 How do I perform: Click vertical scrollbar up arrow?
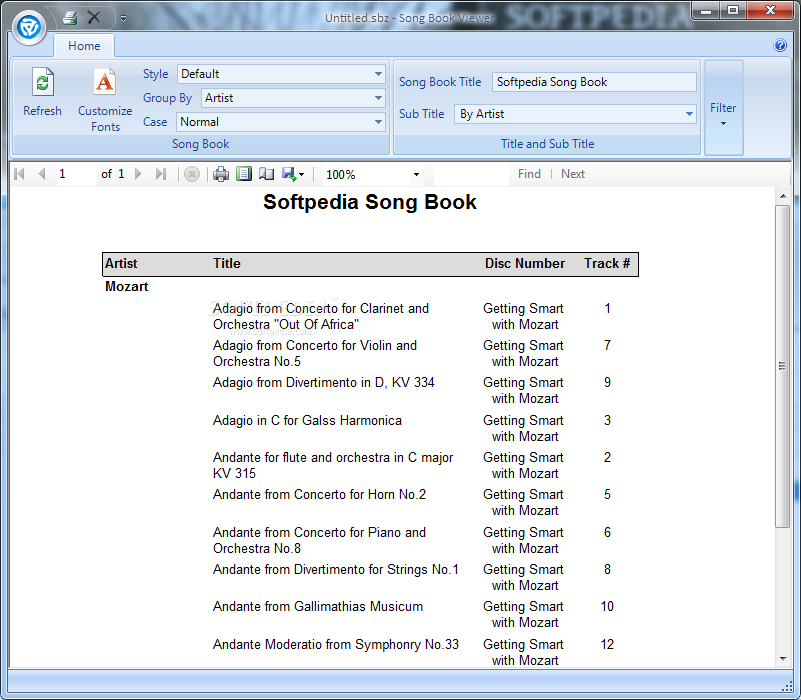tap(783, 196)
